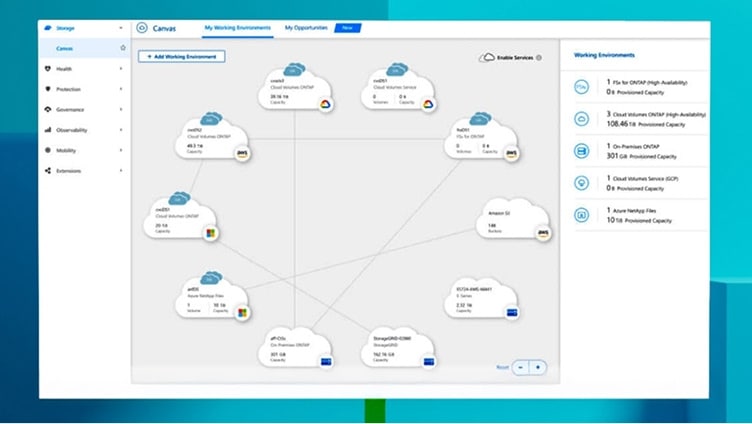
Task: Switch to My Opportunities tab
Action: [304, 28]
